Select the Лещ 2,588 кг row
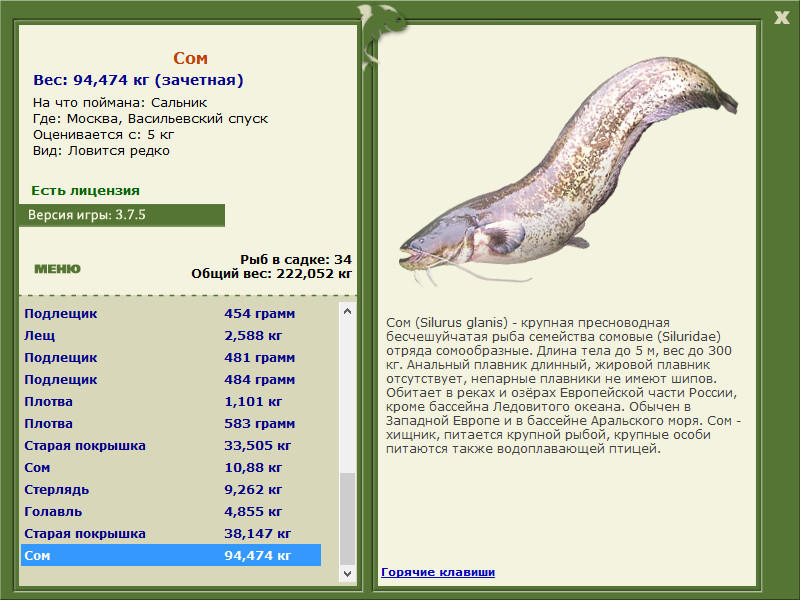800x600 pixels. click(x=171, y=335)
